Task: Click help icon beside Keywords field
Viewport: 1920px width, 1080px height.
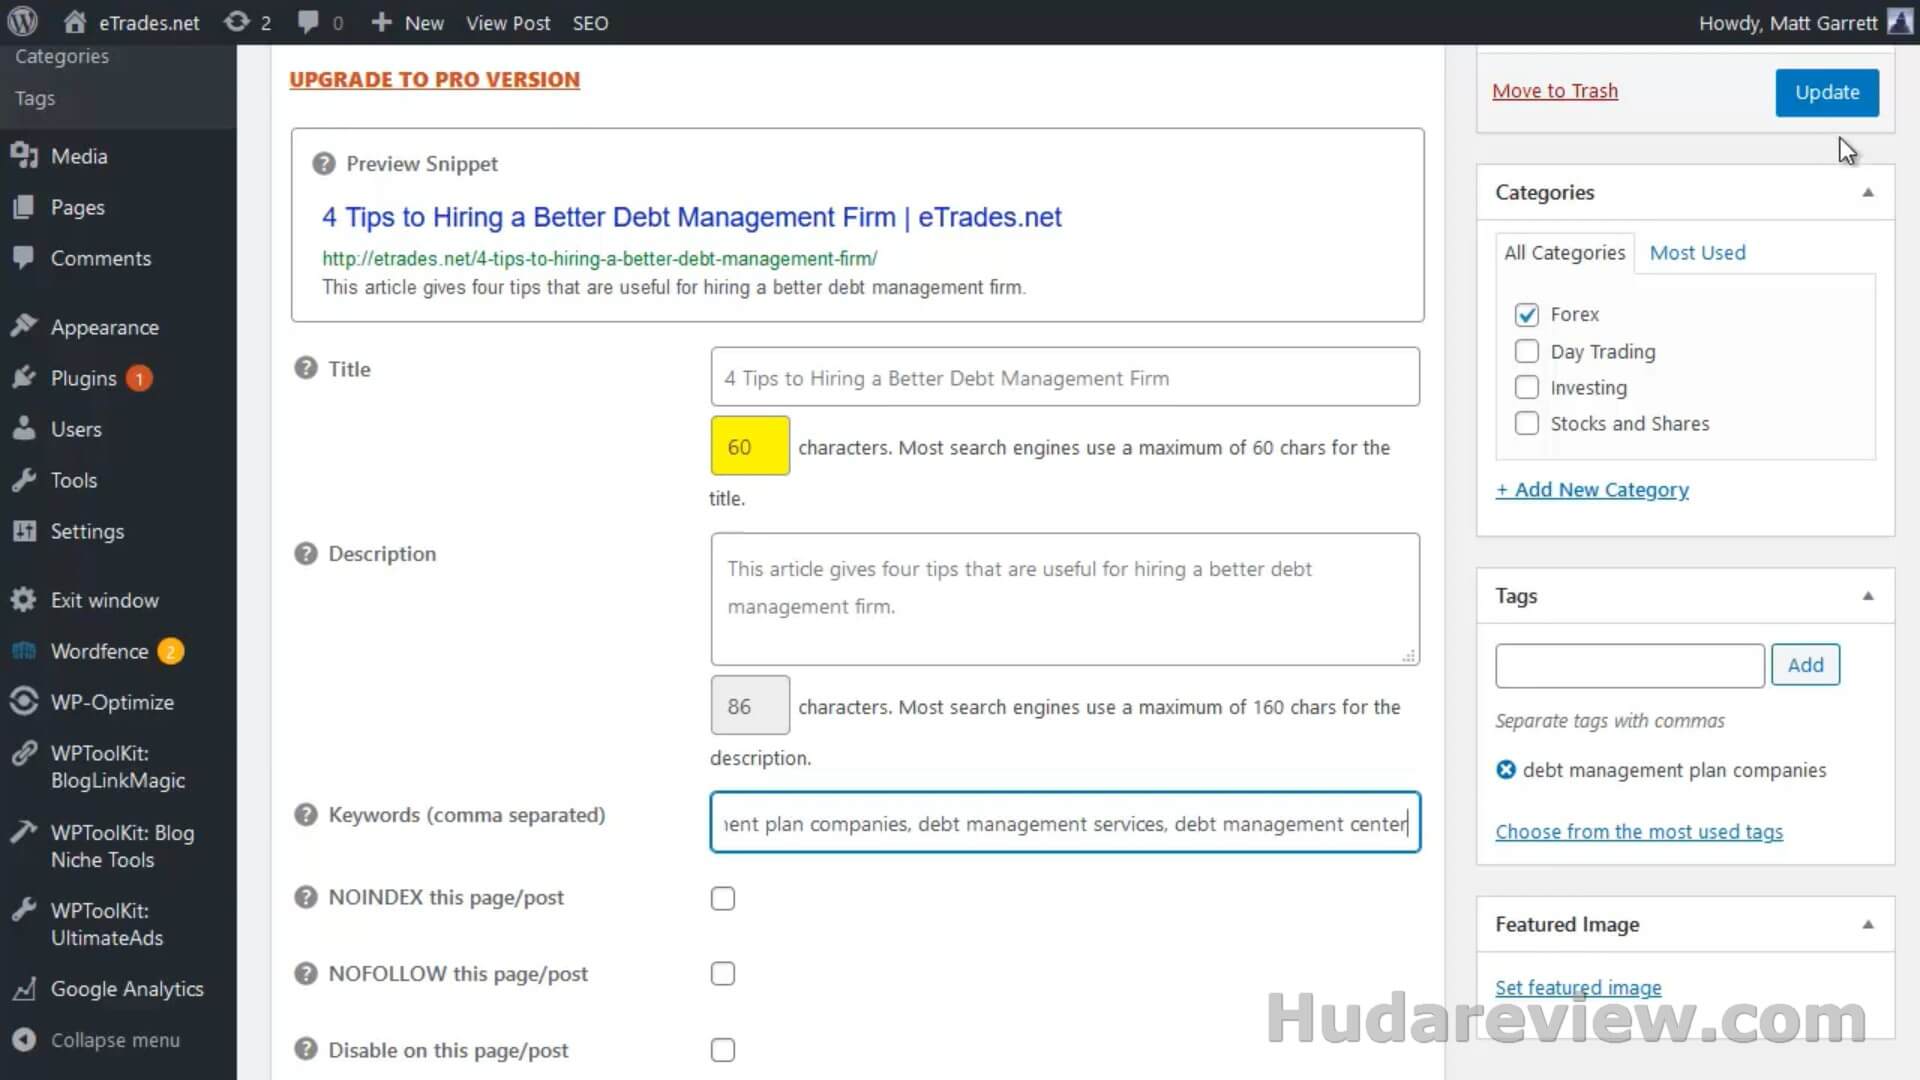Action: click(305, 815)
